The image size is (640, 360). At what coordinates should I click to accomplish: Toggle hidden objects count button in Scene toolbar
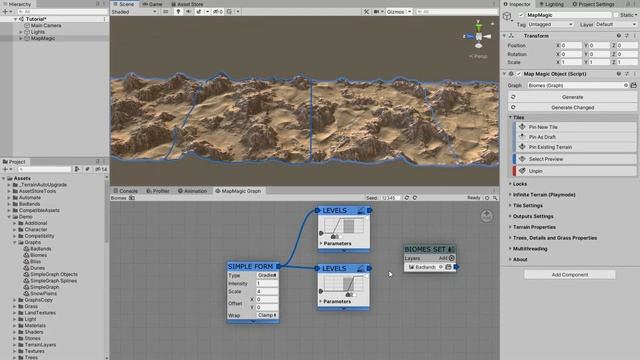(218, 12)
